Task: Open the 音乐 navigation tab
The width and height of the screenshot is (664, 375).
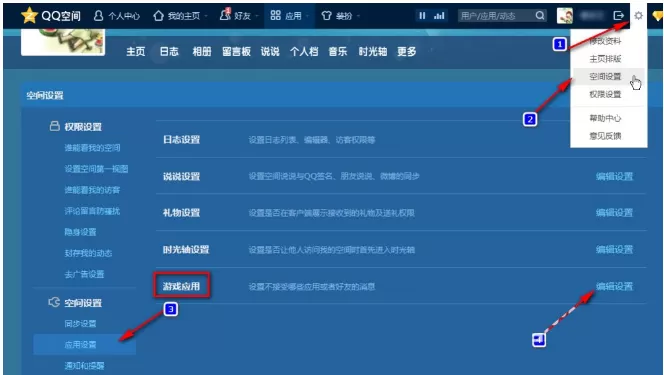Action: pos(338,52)
